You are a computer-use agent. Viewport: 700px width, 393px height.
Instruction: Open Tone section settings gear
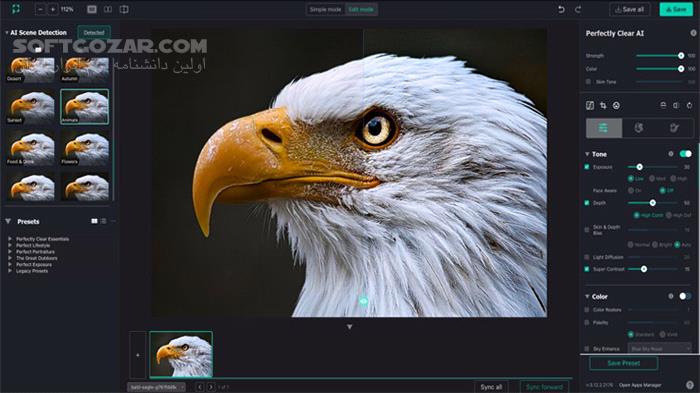[x=671, y=154]
